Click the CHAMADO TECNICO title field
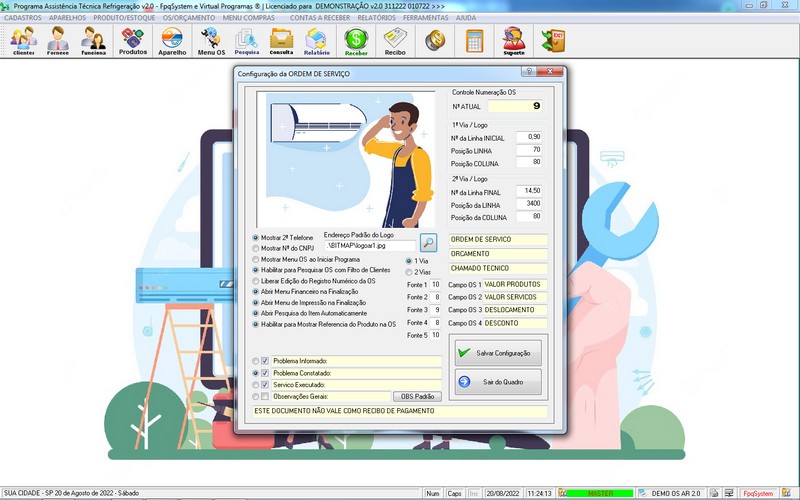The height and width of the screenshot is (500, 800). point(498,268)
